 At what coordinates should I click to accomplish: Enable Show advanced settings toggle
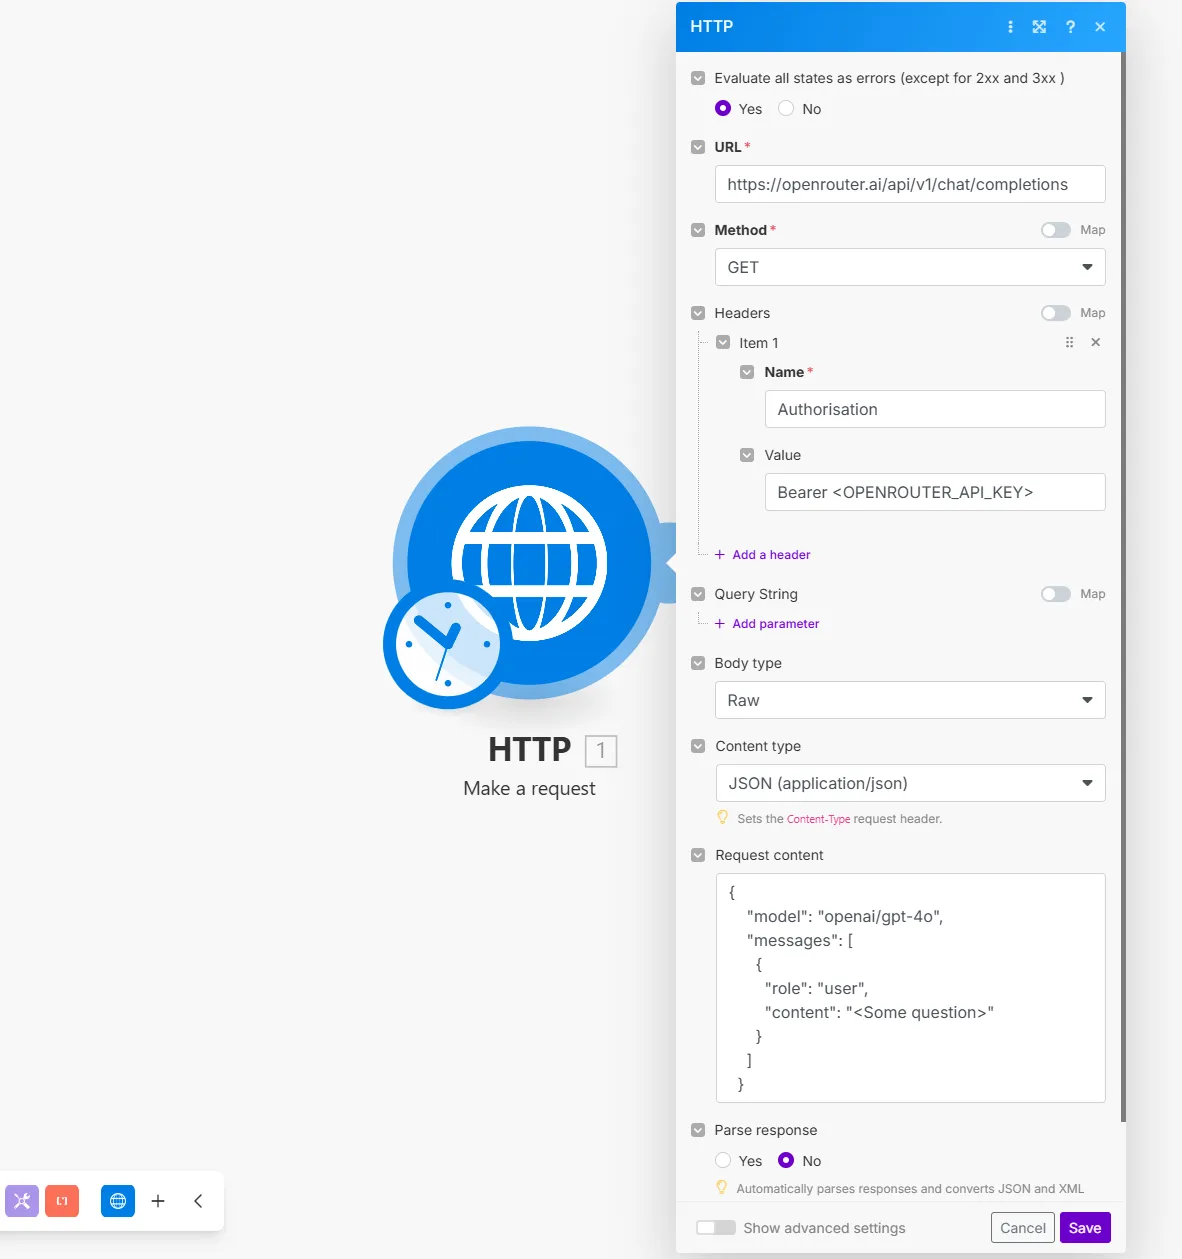point(716,1228)
